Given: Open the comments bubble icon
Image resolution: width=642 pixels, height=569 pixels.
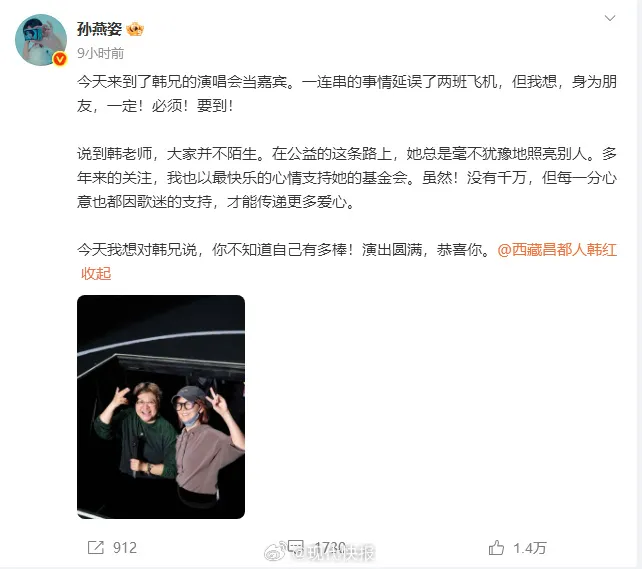Looking at the screenshot, I should click(296, 546).
